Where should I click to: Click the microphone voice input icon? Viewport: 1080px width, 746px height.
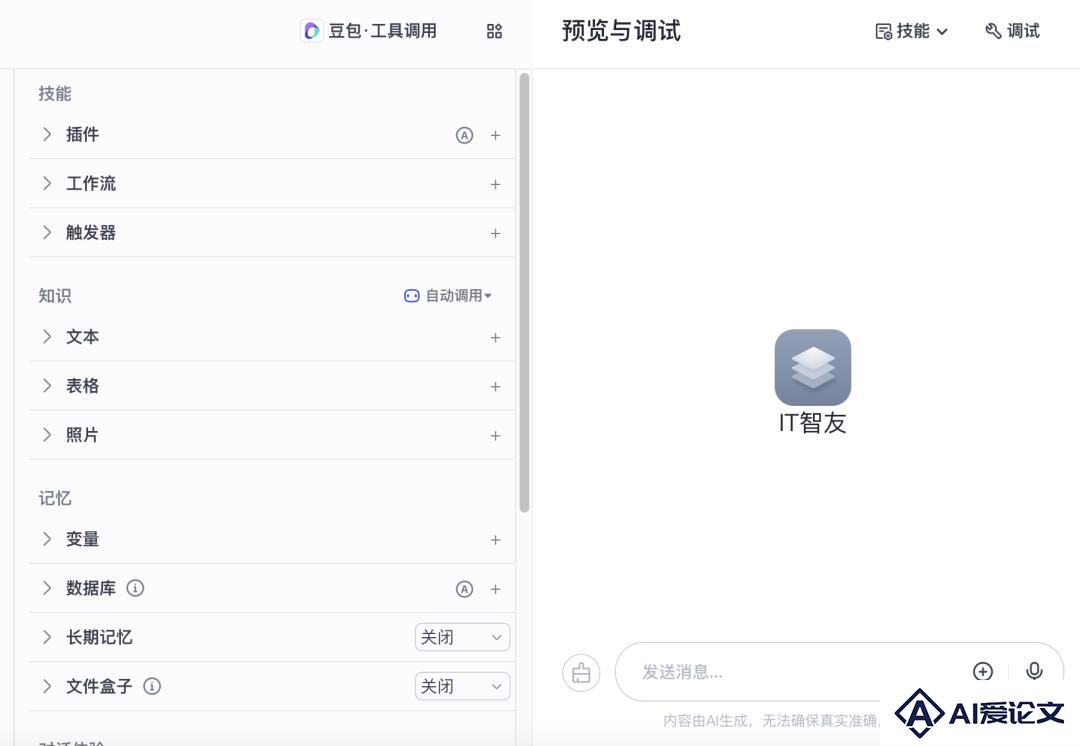tap(1034, 671)
